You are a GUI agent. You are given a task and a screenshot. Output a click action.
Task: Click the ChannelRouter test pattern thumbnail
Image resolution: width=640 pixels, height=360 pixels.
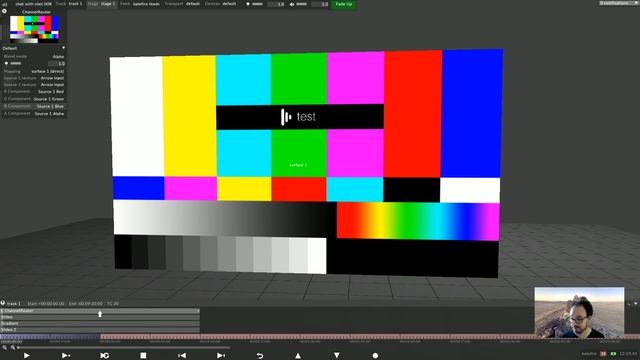point(34,29)
